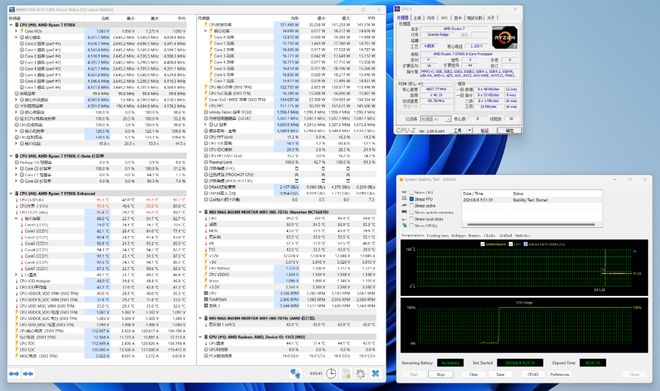The height and width of the screenshot is (391, 660).
Task: Collapse the Ryzen 7 9700X Enhanced section
Action: pos(11,193)
